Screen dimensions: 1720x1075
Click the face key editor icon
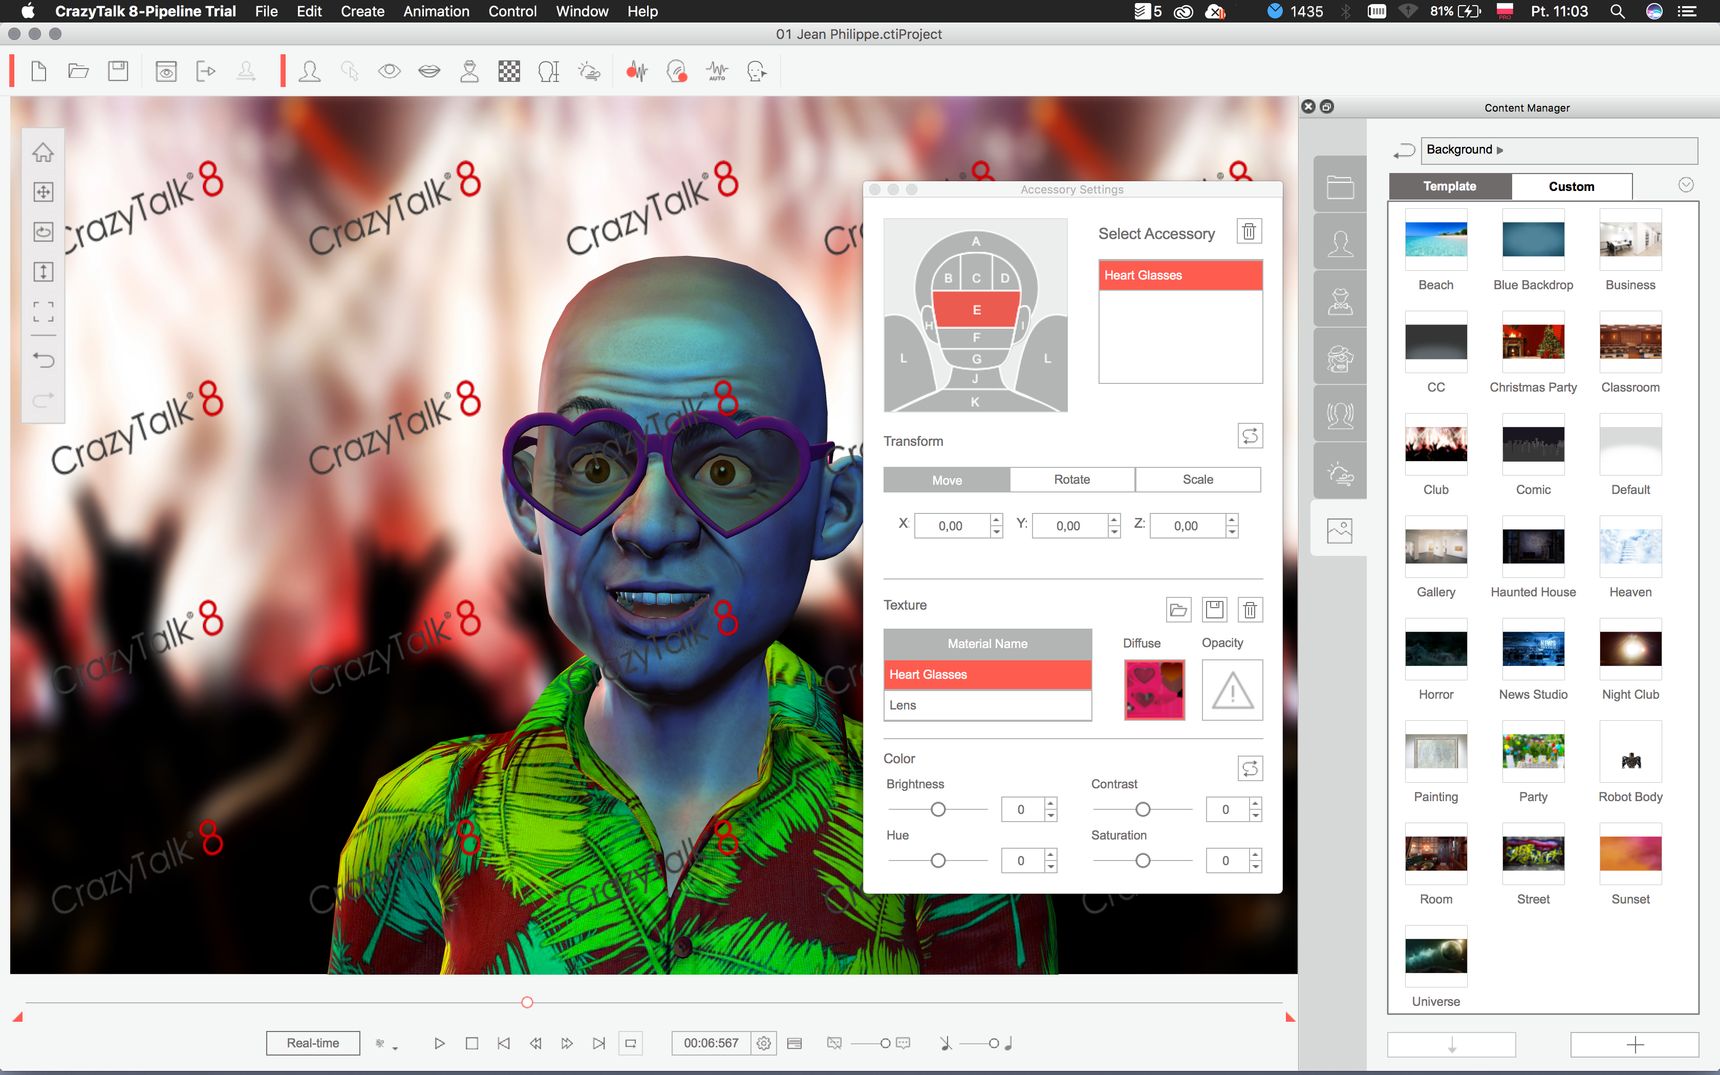pyautogui.click(x=757, y=71)
